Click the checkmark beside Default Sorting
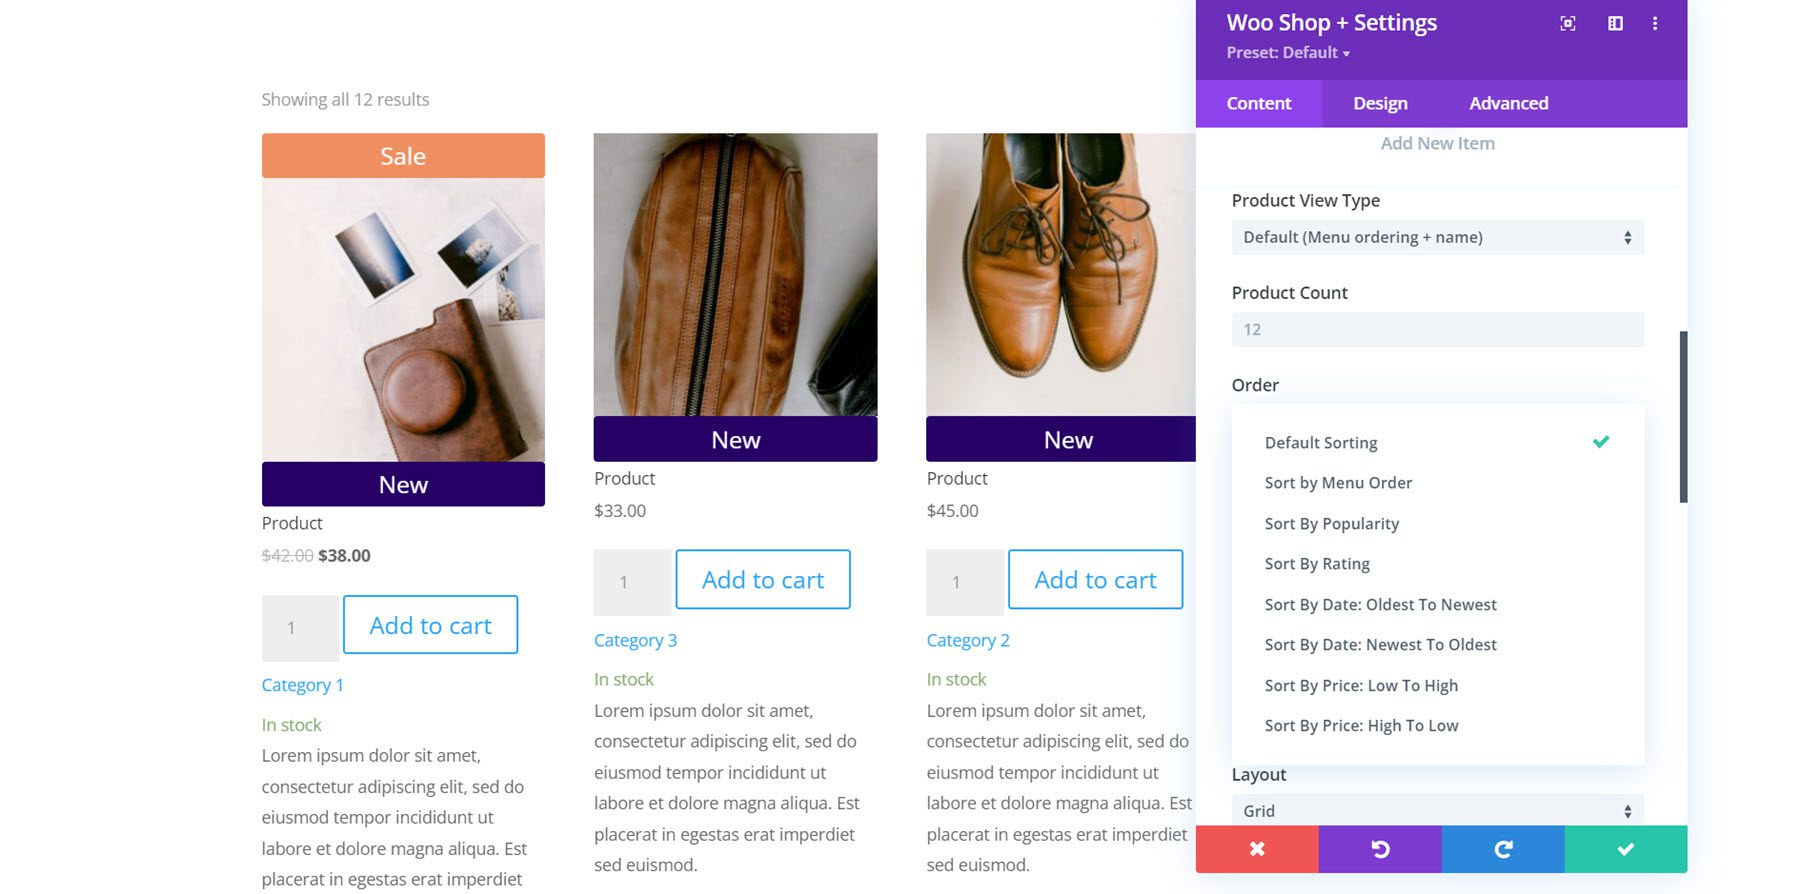The image size is (1800, 894). point(1602,440)
